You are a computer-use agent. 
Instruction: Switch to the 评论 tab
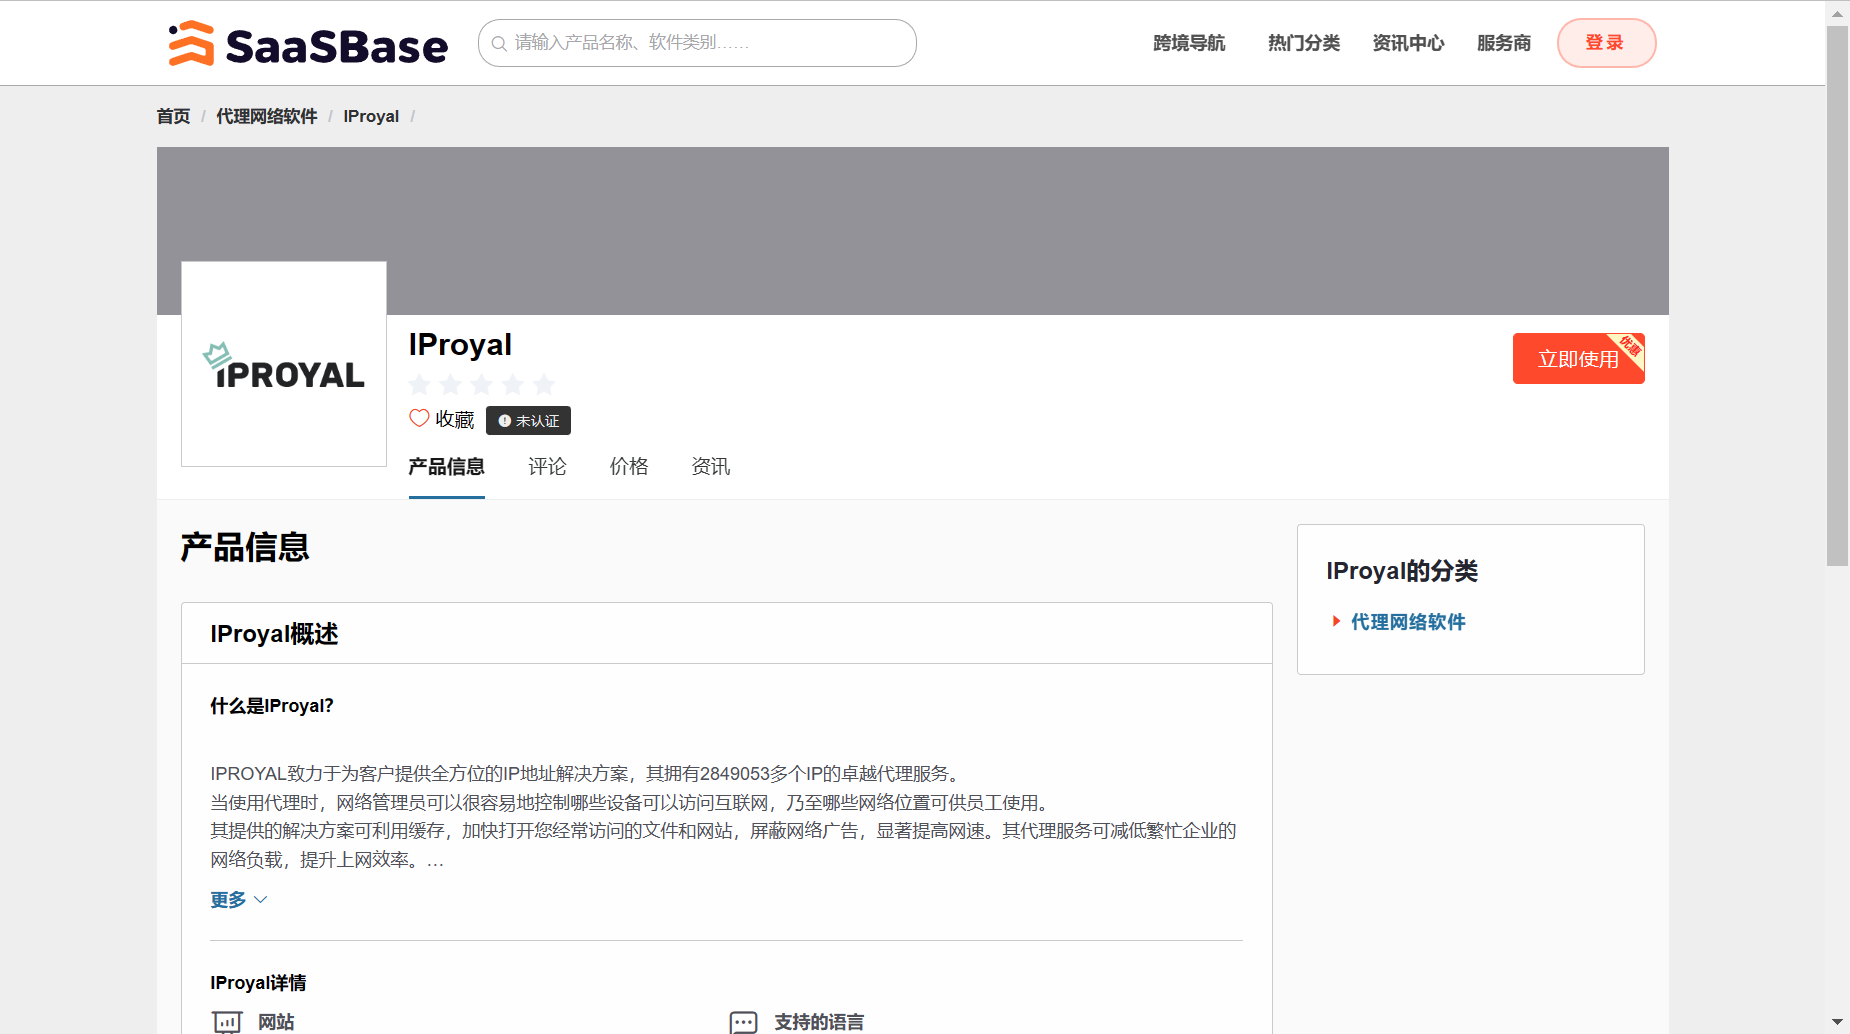click(x=547, y=467)
